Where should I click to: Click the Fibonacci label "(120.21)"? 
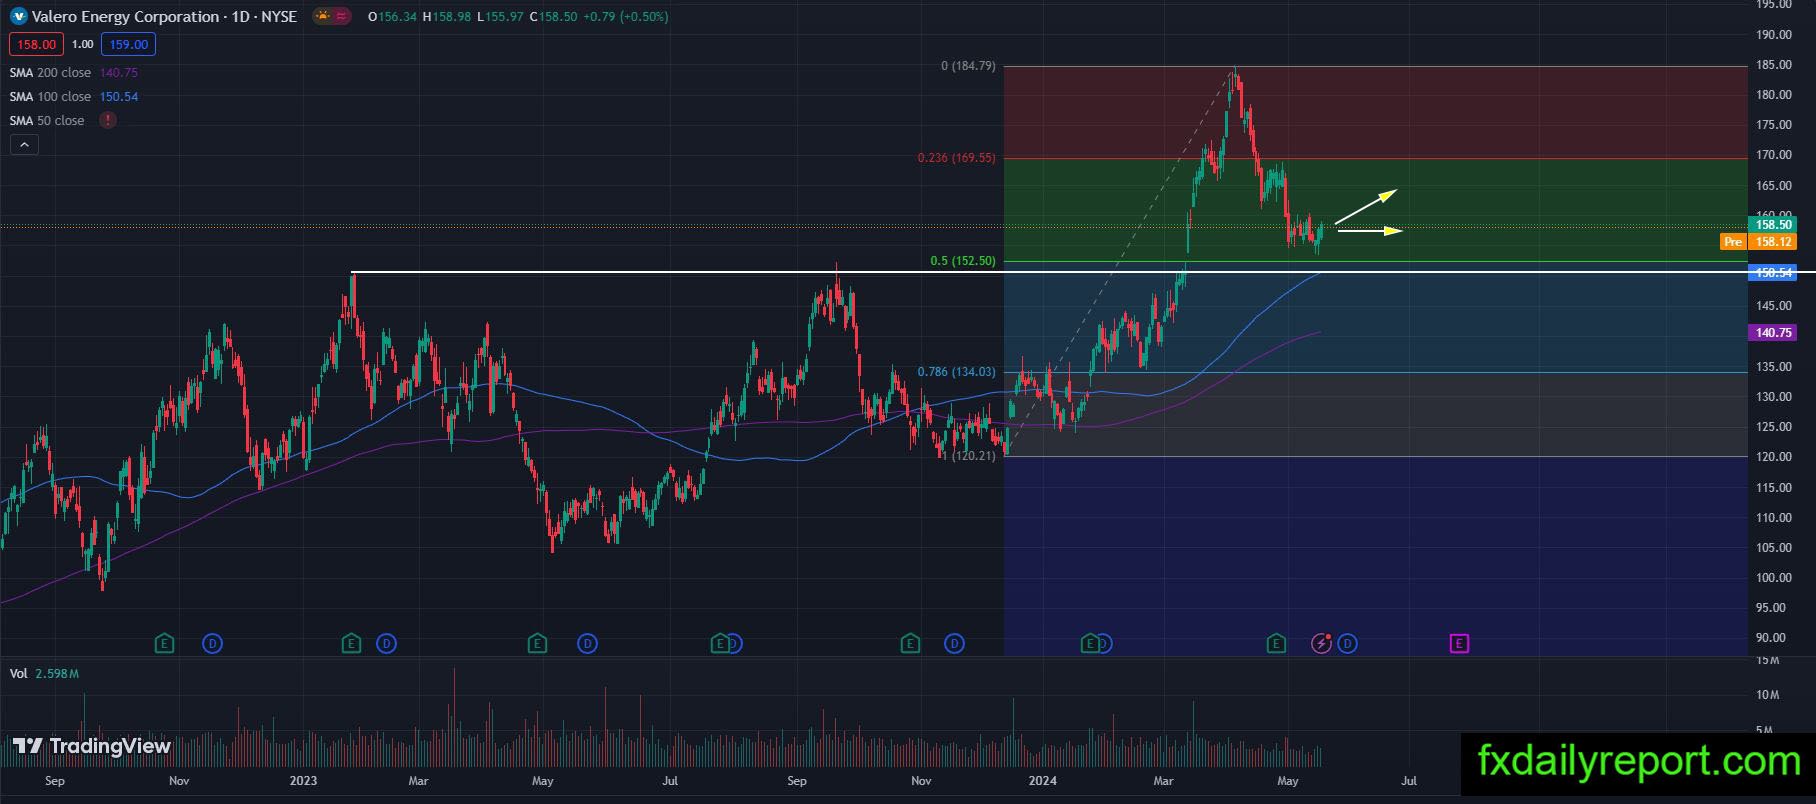coord(973,456)
